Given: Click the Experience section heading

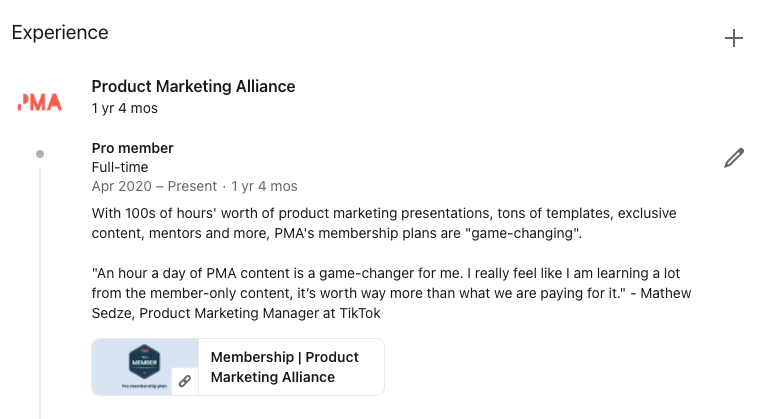Looking at the screenshot, I should coord(60,33).
